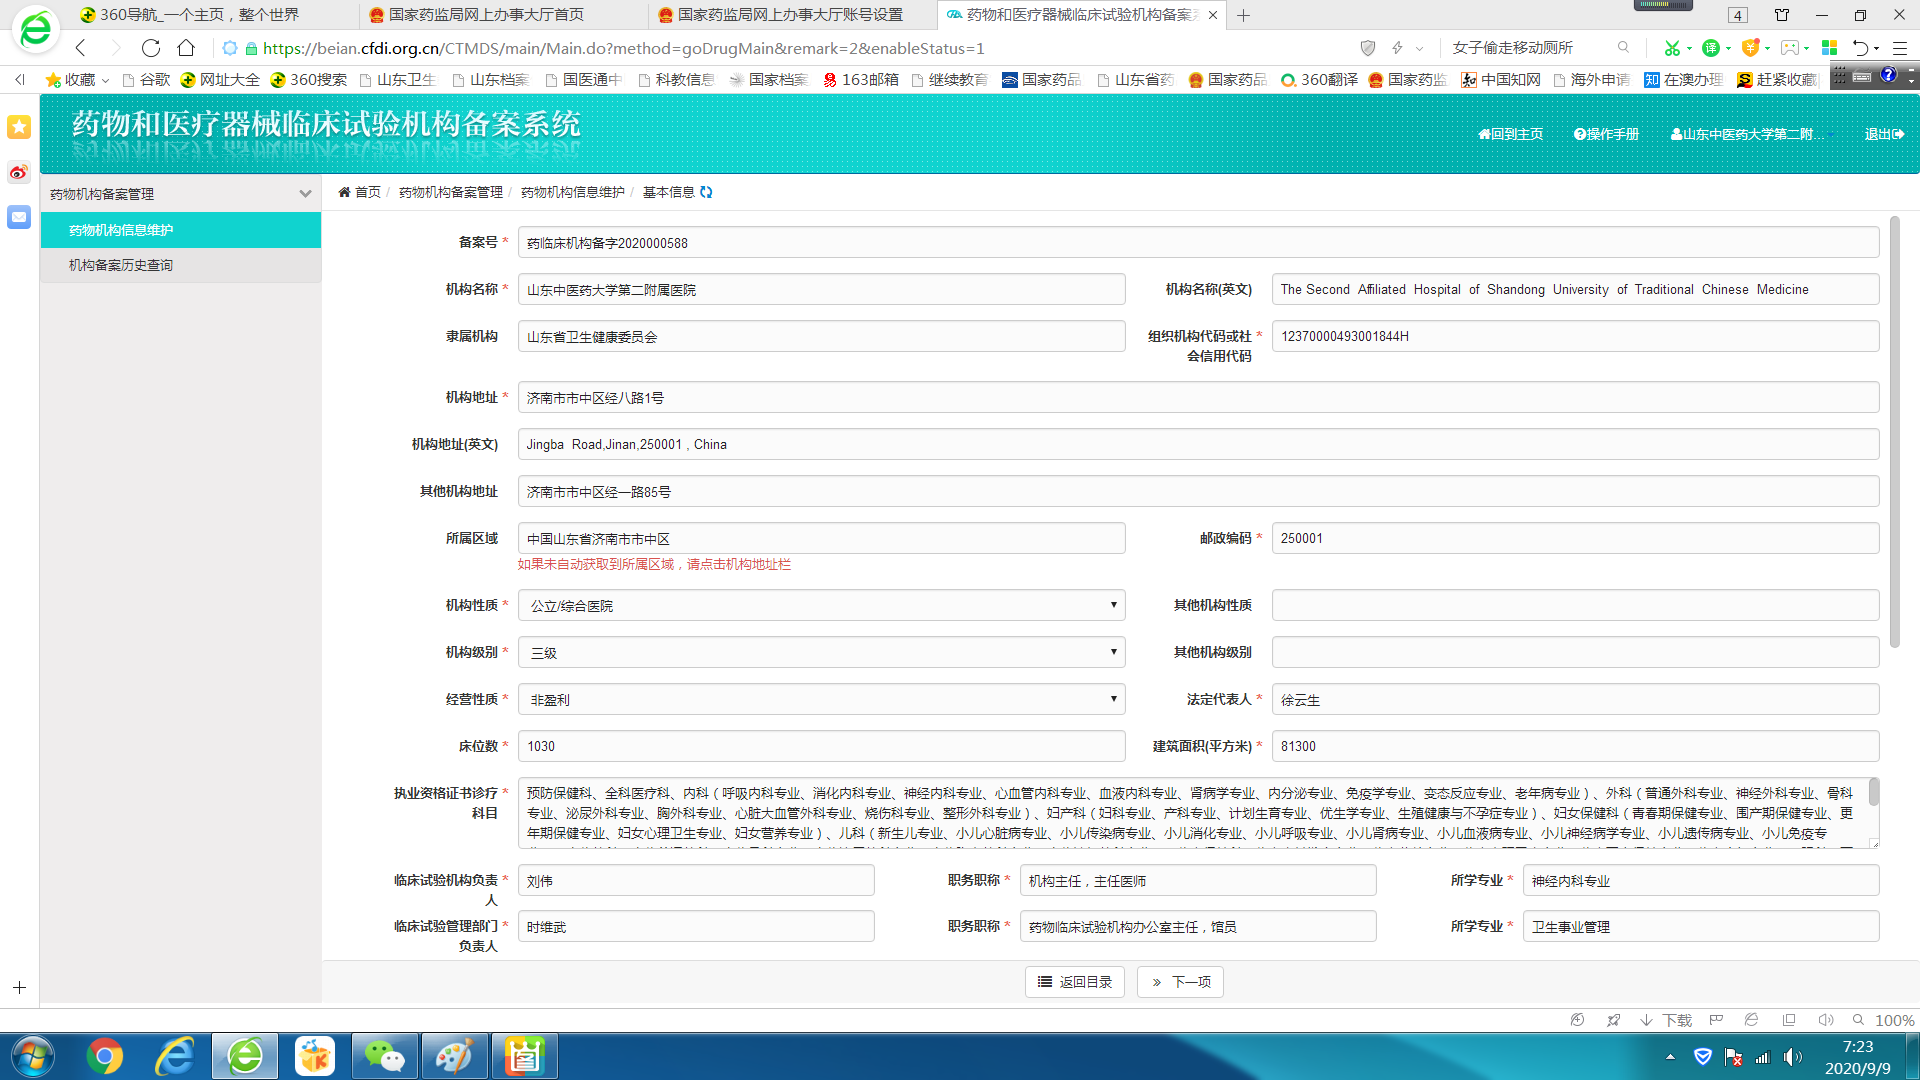Screen dimensions: 1920x1080
Task: Go to browser home page icon
Action: (x=186, y=48)
